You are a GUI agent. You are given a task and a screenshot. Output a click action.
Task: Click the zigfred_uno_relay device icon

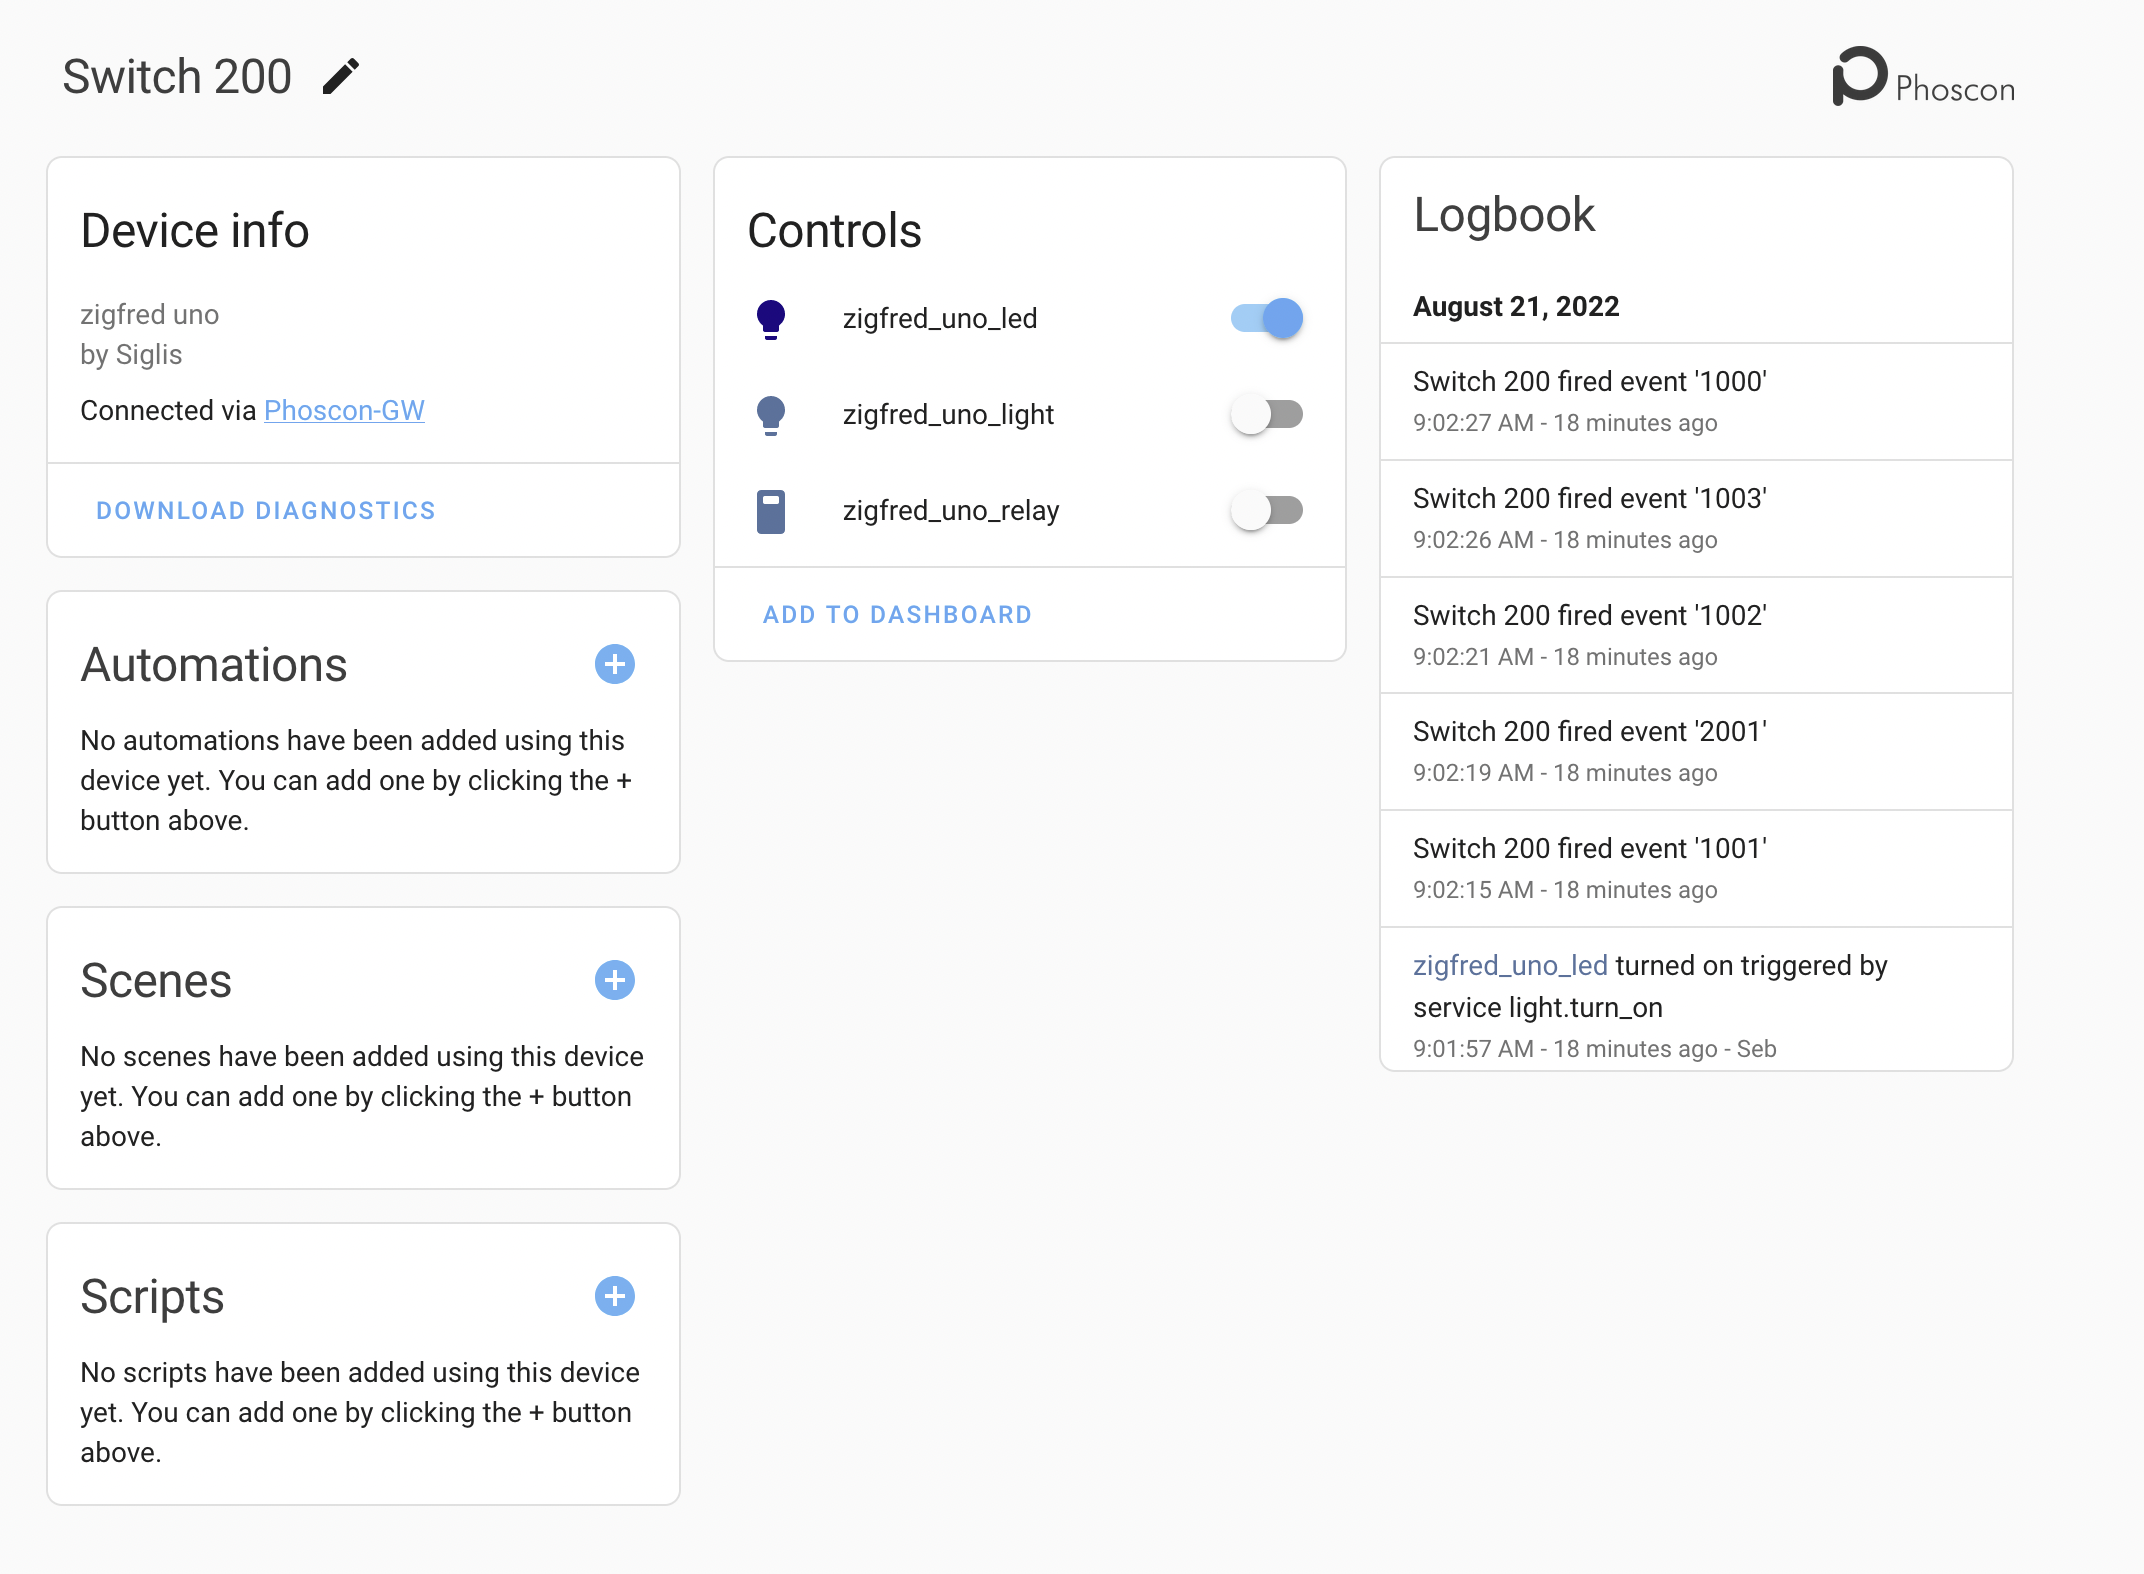[x=771, y=510]
